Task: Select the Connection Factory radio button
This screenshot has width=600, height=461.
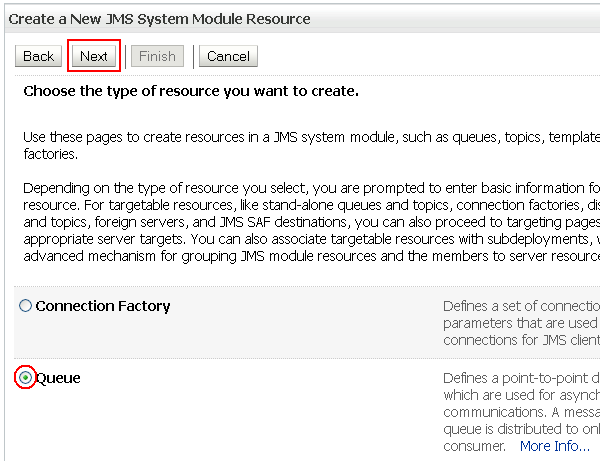Action: 25,307
